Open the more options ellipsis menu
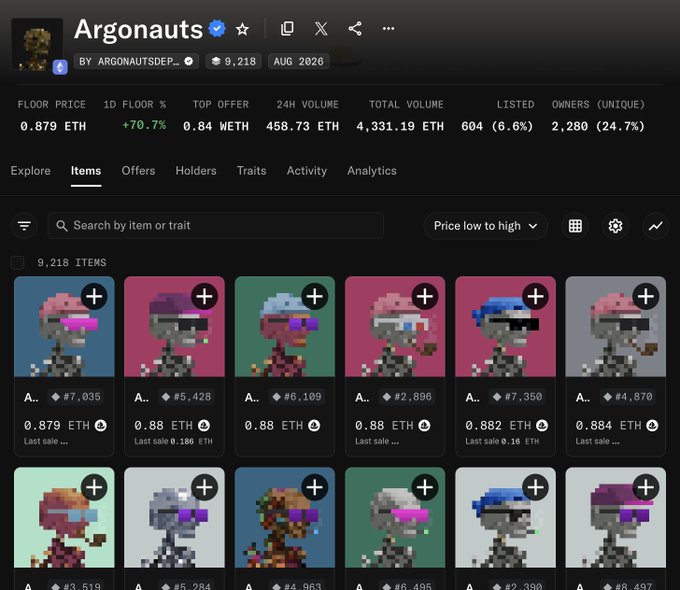The width and height of the screenshot is (680, 590). pos(389,29)
